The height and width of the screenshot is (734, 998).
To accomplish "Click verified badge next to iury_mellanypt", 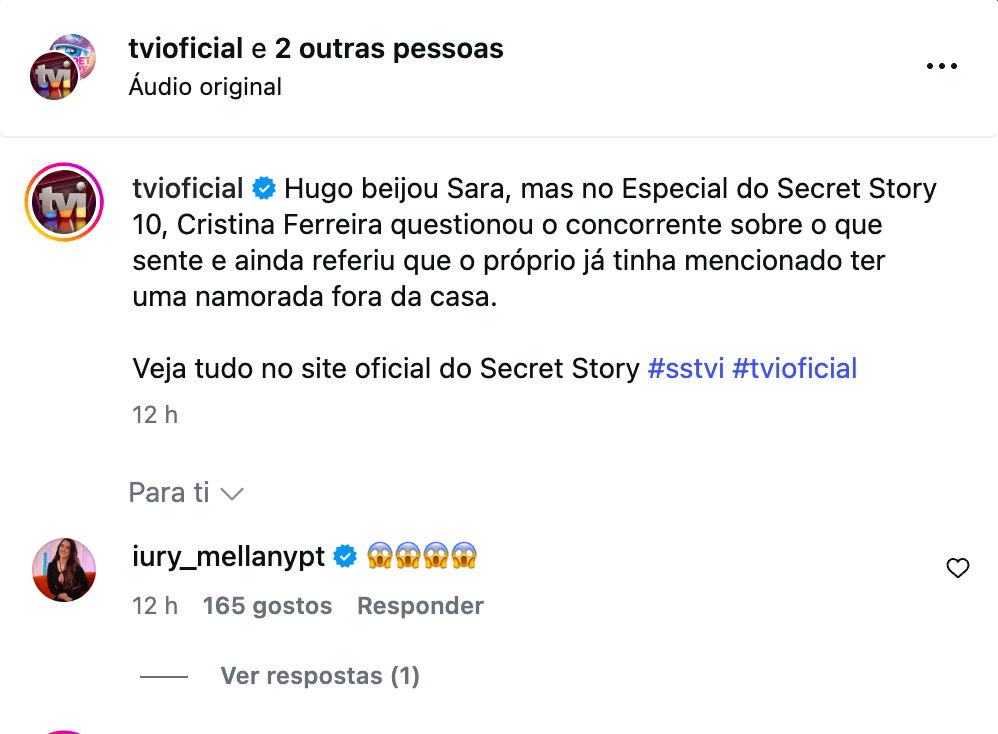I will 345,556.
